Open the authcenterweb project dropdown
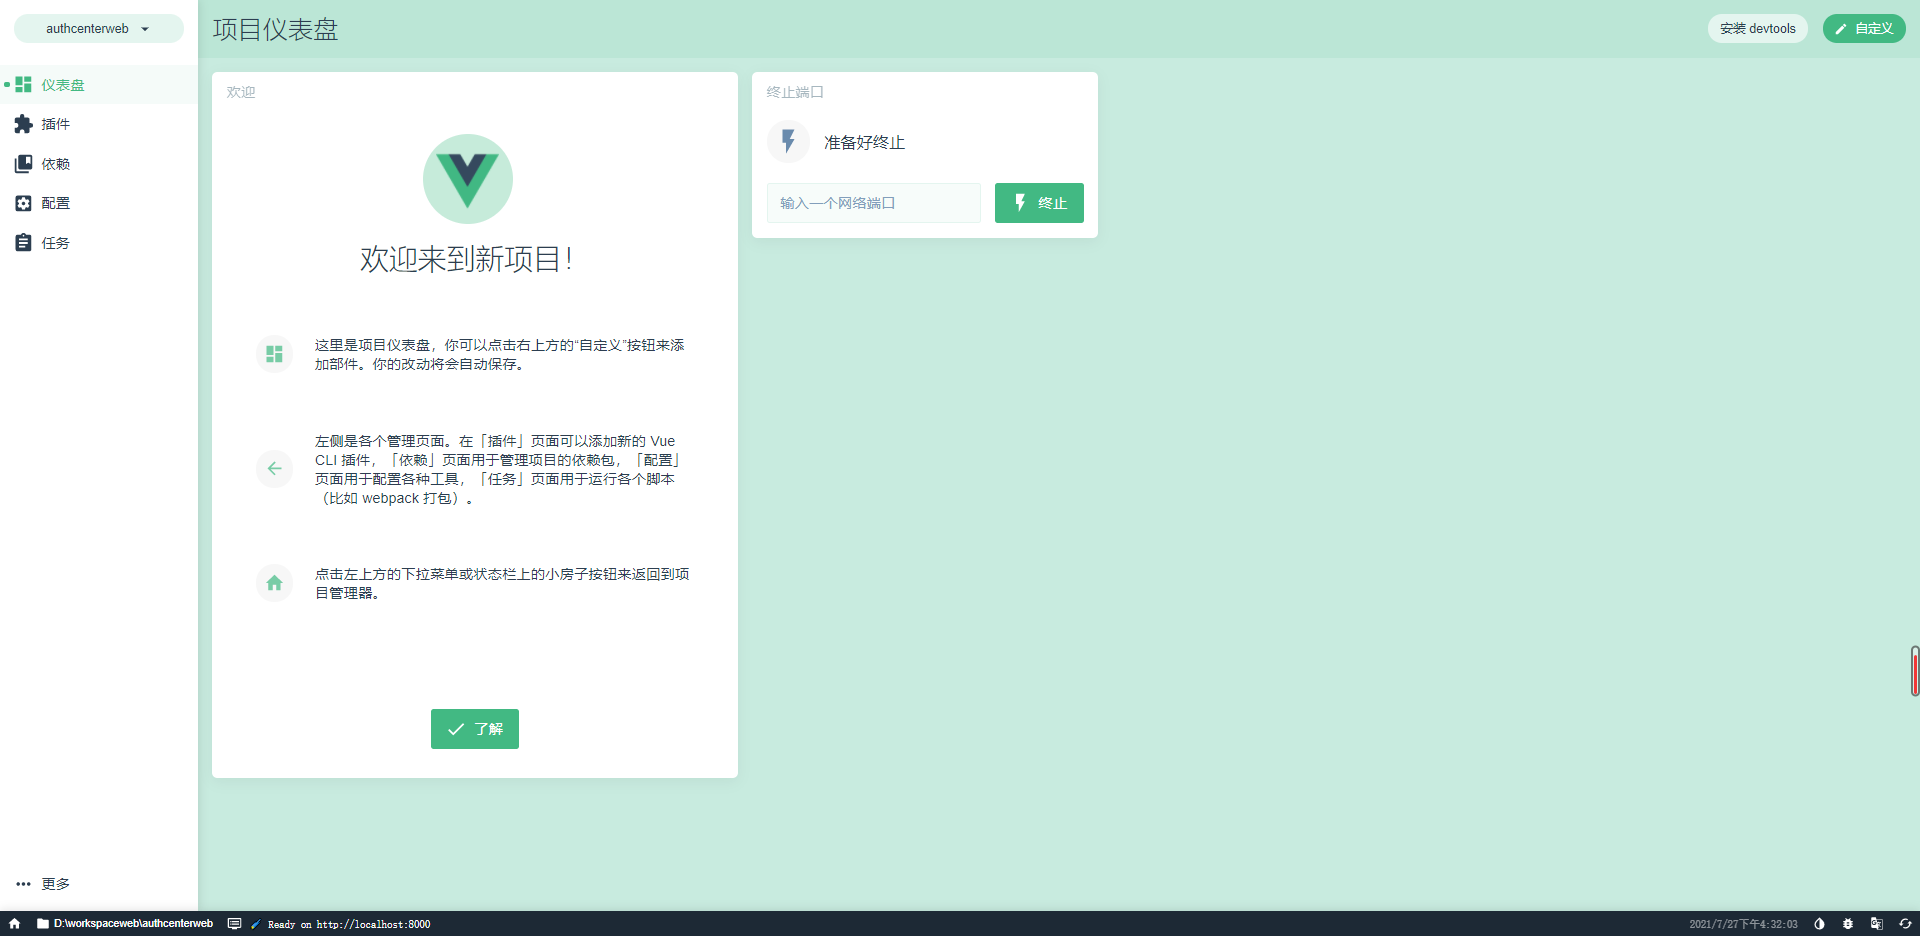The image size is (1920, 936). pos(98,29)
